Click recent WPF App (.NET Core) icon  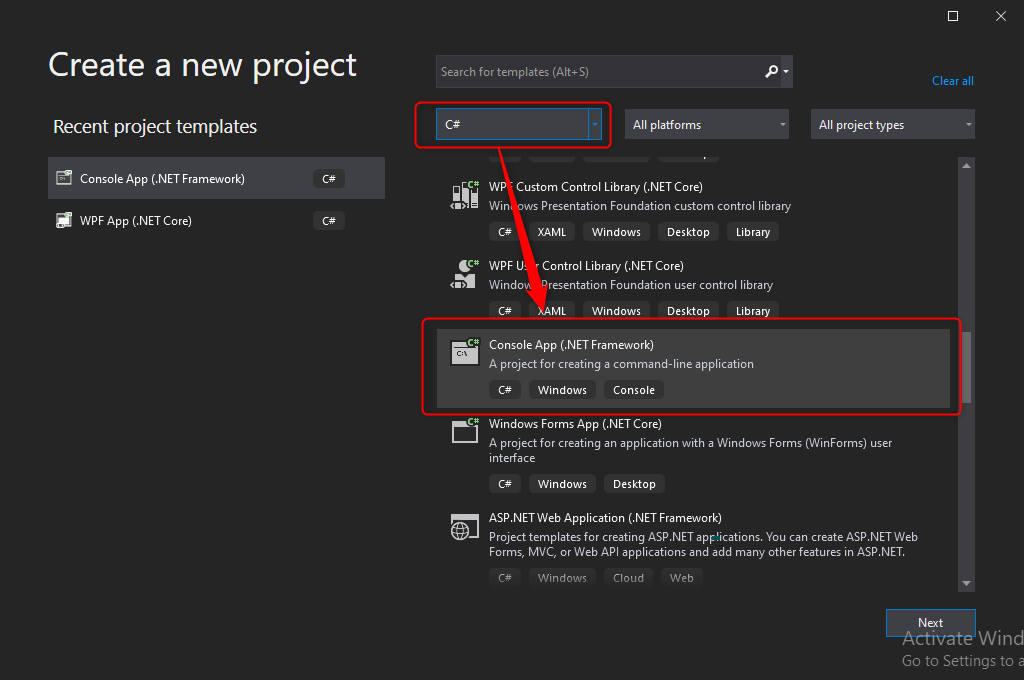64,221
